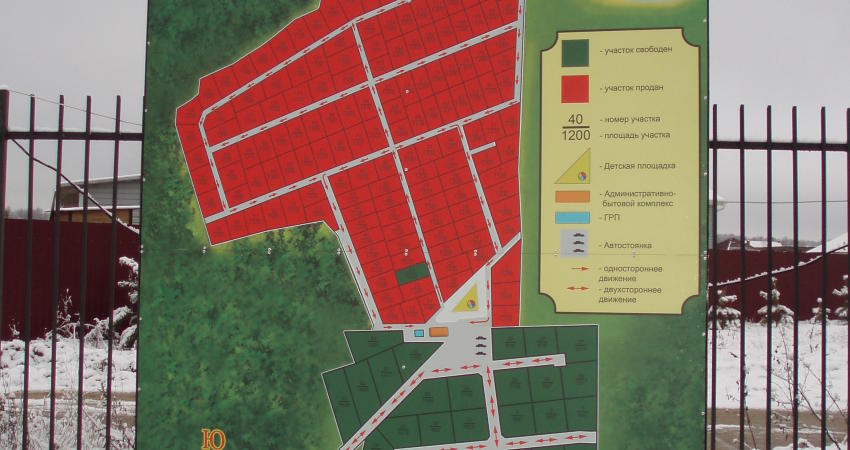Click the red sold-plot swatch in the legend
The image size is (850, 450).
575,89
